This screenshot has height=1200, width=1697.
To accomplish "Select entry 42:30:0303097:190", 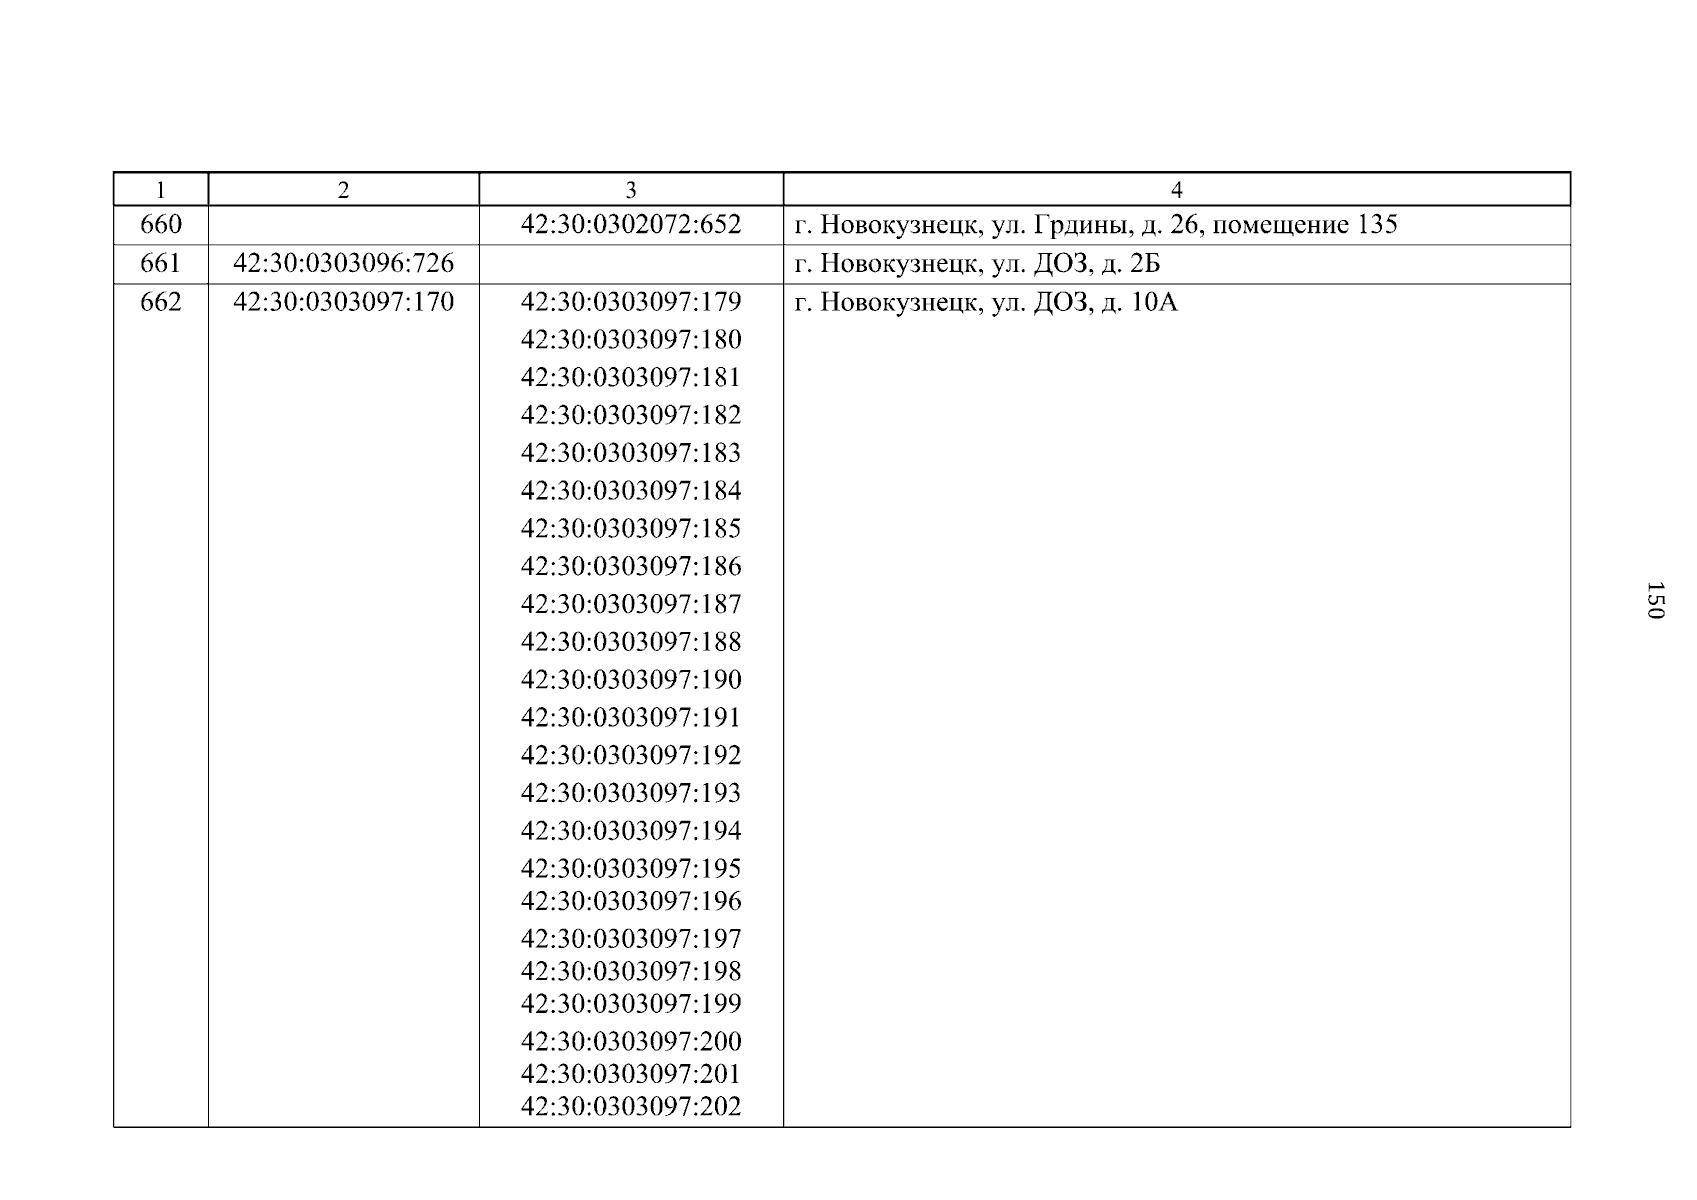I will click(631, 680).
